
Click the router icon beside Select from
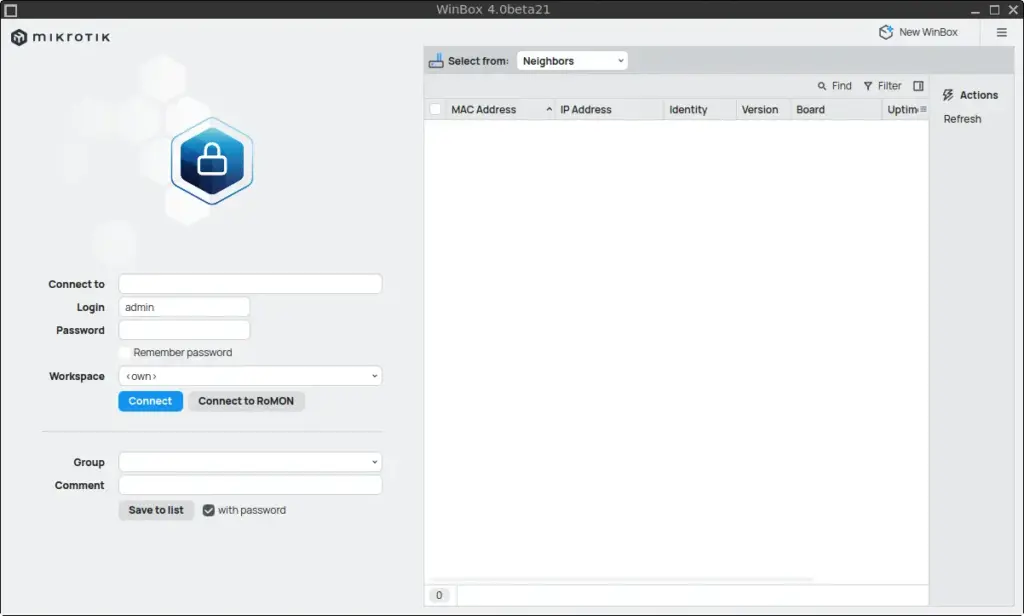(x=436, y=61)
